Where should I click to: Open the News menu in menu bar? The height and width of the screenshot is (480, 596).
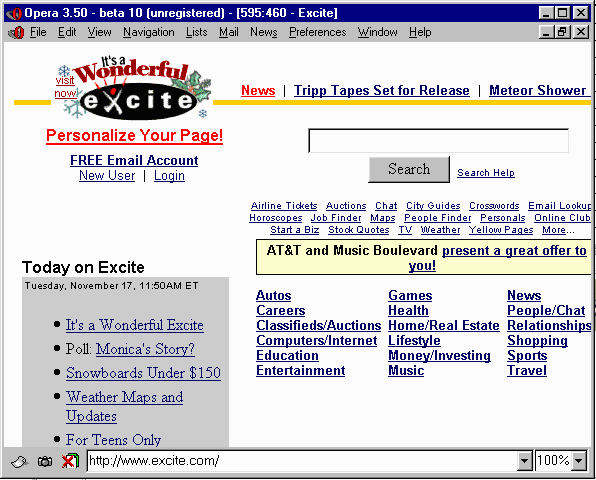263,32
